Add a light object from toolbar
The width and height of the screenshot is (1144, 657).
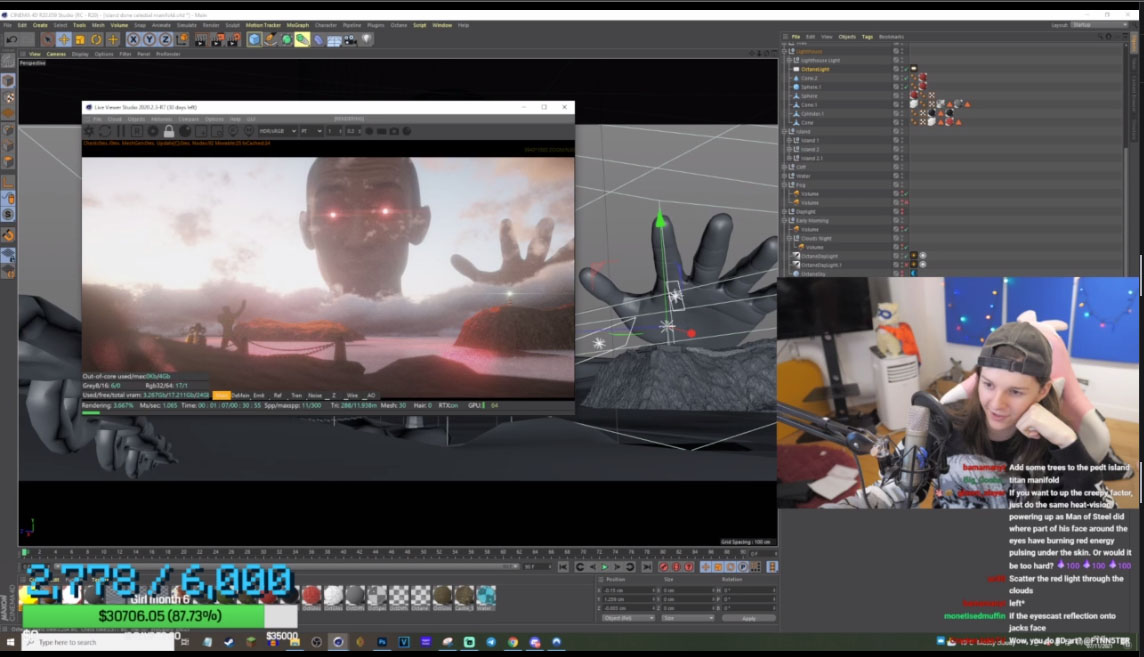[x=367, y=39]
